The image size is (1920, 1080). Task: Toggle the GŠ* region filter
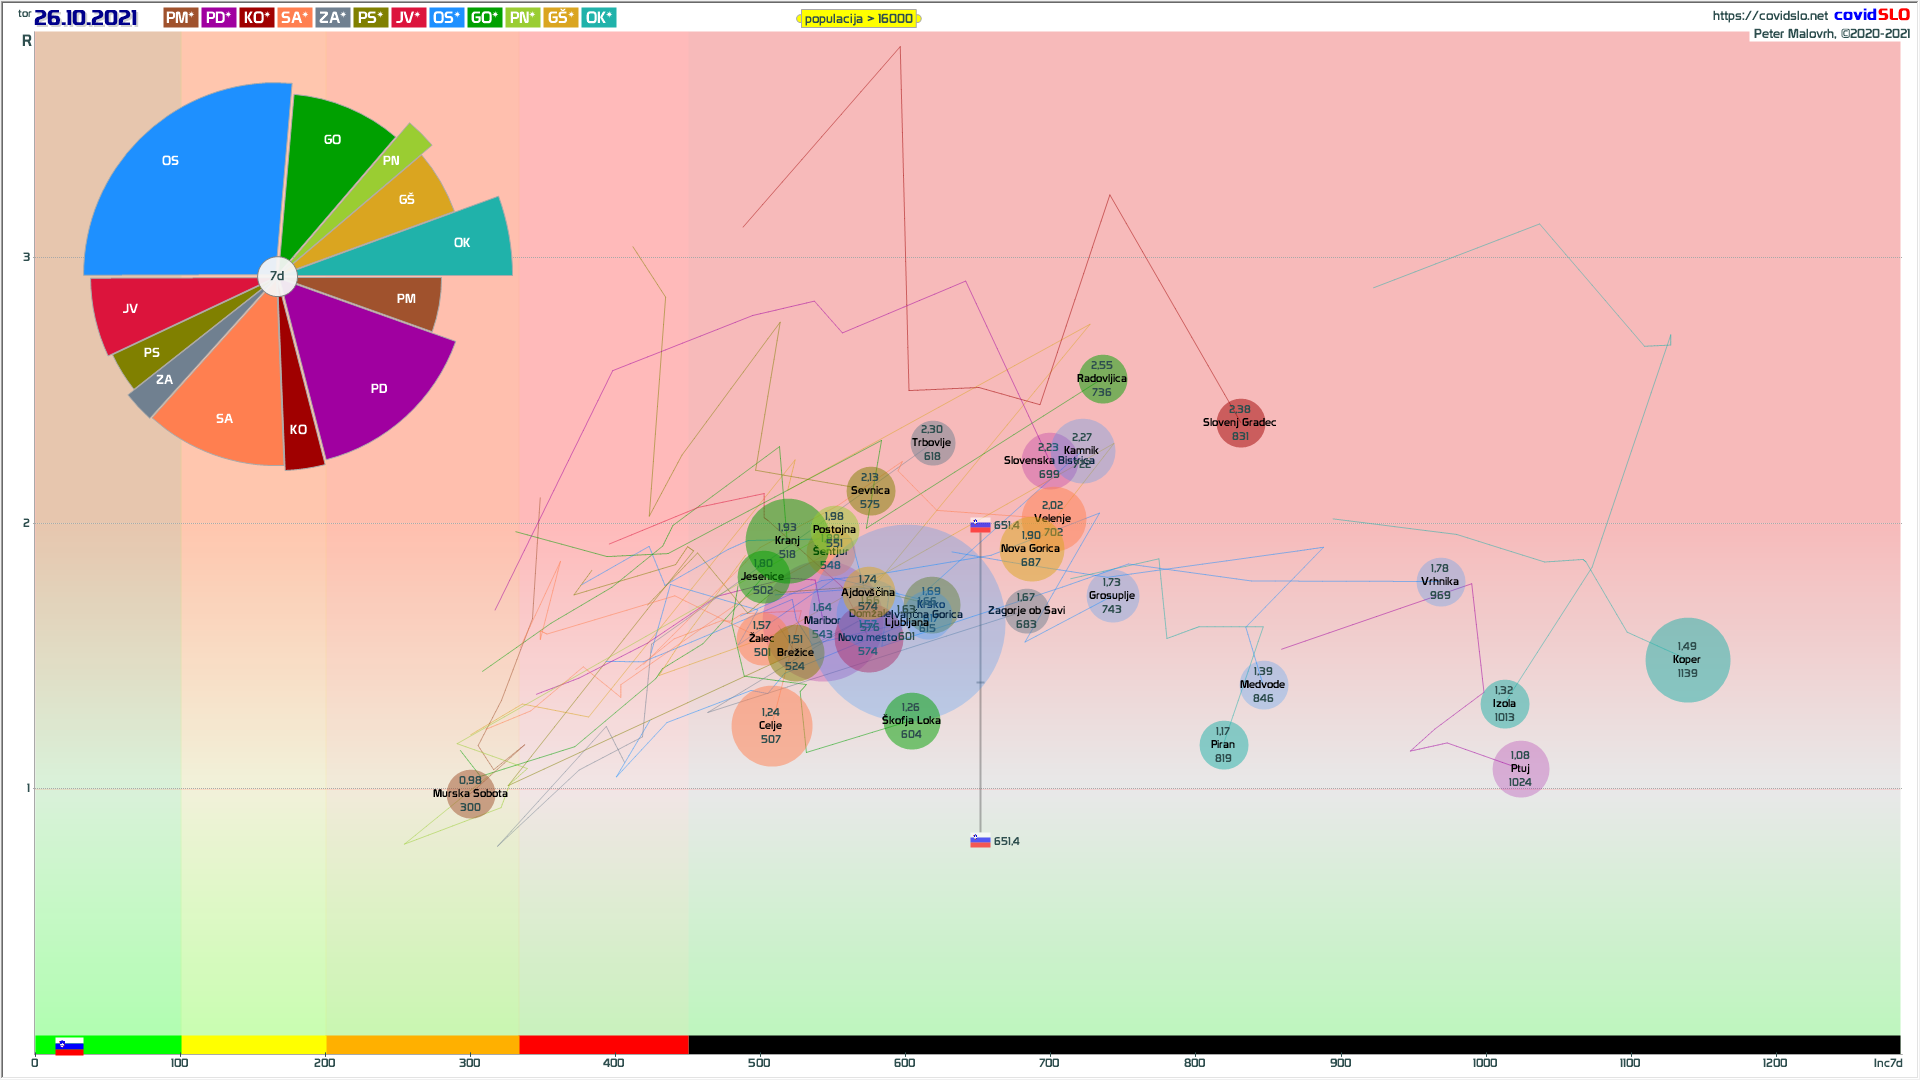click(560, 18)
